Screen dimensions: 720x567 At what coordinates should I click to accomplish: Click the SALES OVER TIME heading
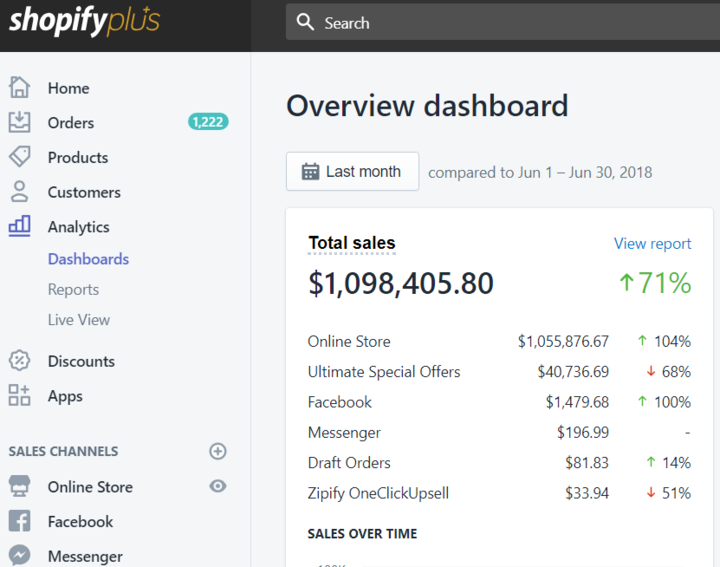point(362,534)
